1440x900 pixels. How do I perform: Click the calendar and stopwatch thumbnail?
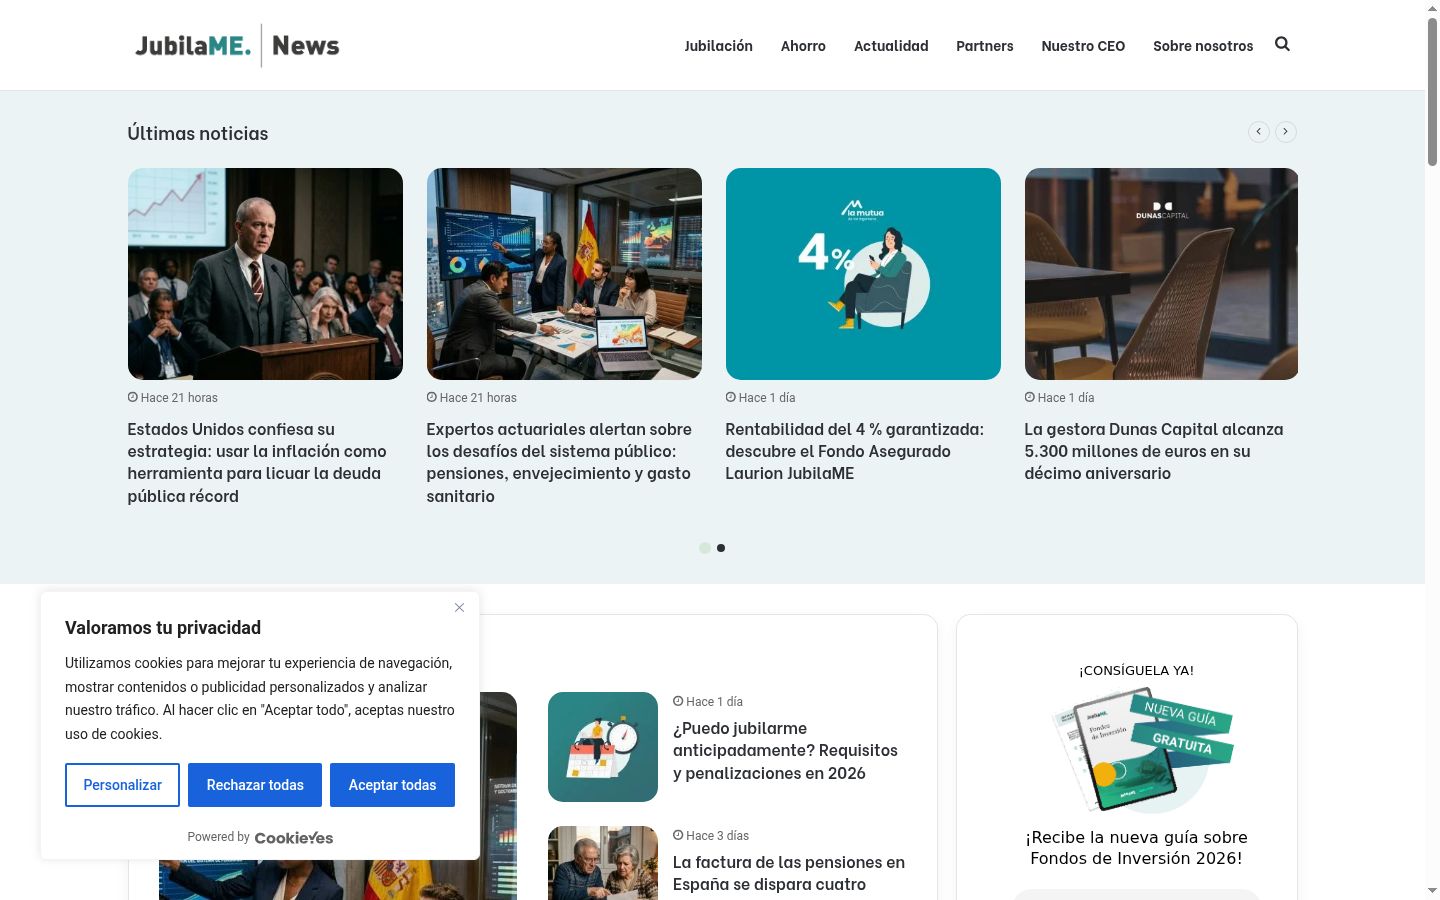603,747
